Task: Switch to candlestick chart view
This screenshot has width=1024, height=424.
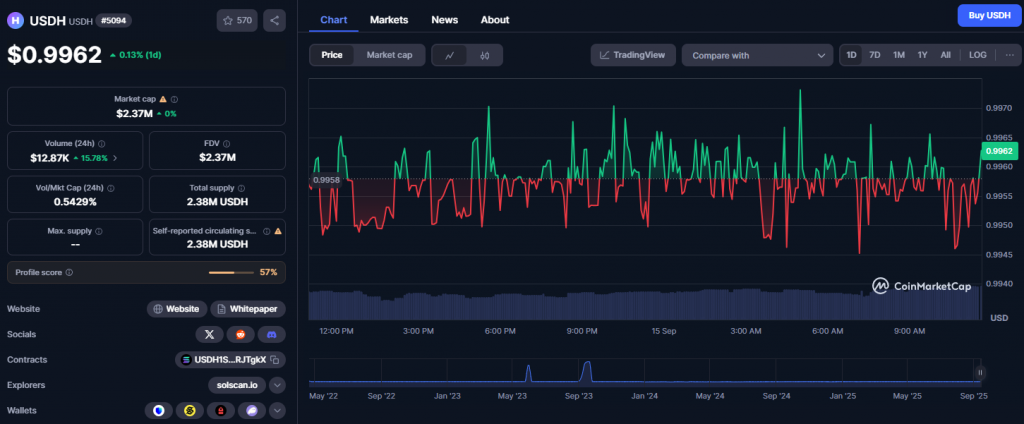Action: [x=485, y=56]
